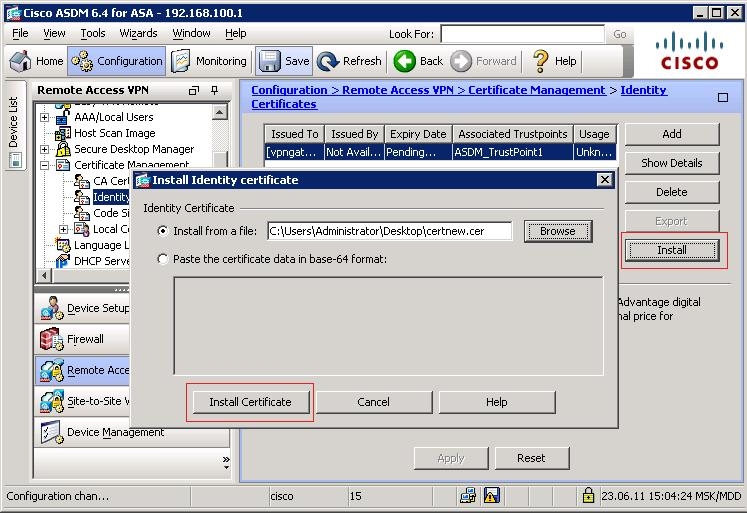The image size is (747, 513).
Task: Switch to the Monitoring view
Action: [x=209, y=61]
